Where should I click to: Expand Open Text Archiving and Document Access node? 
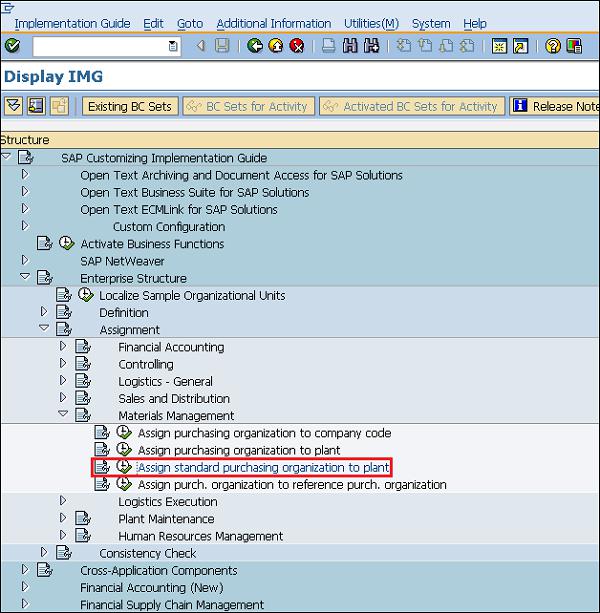(x=25, y=174)
